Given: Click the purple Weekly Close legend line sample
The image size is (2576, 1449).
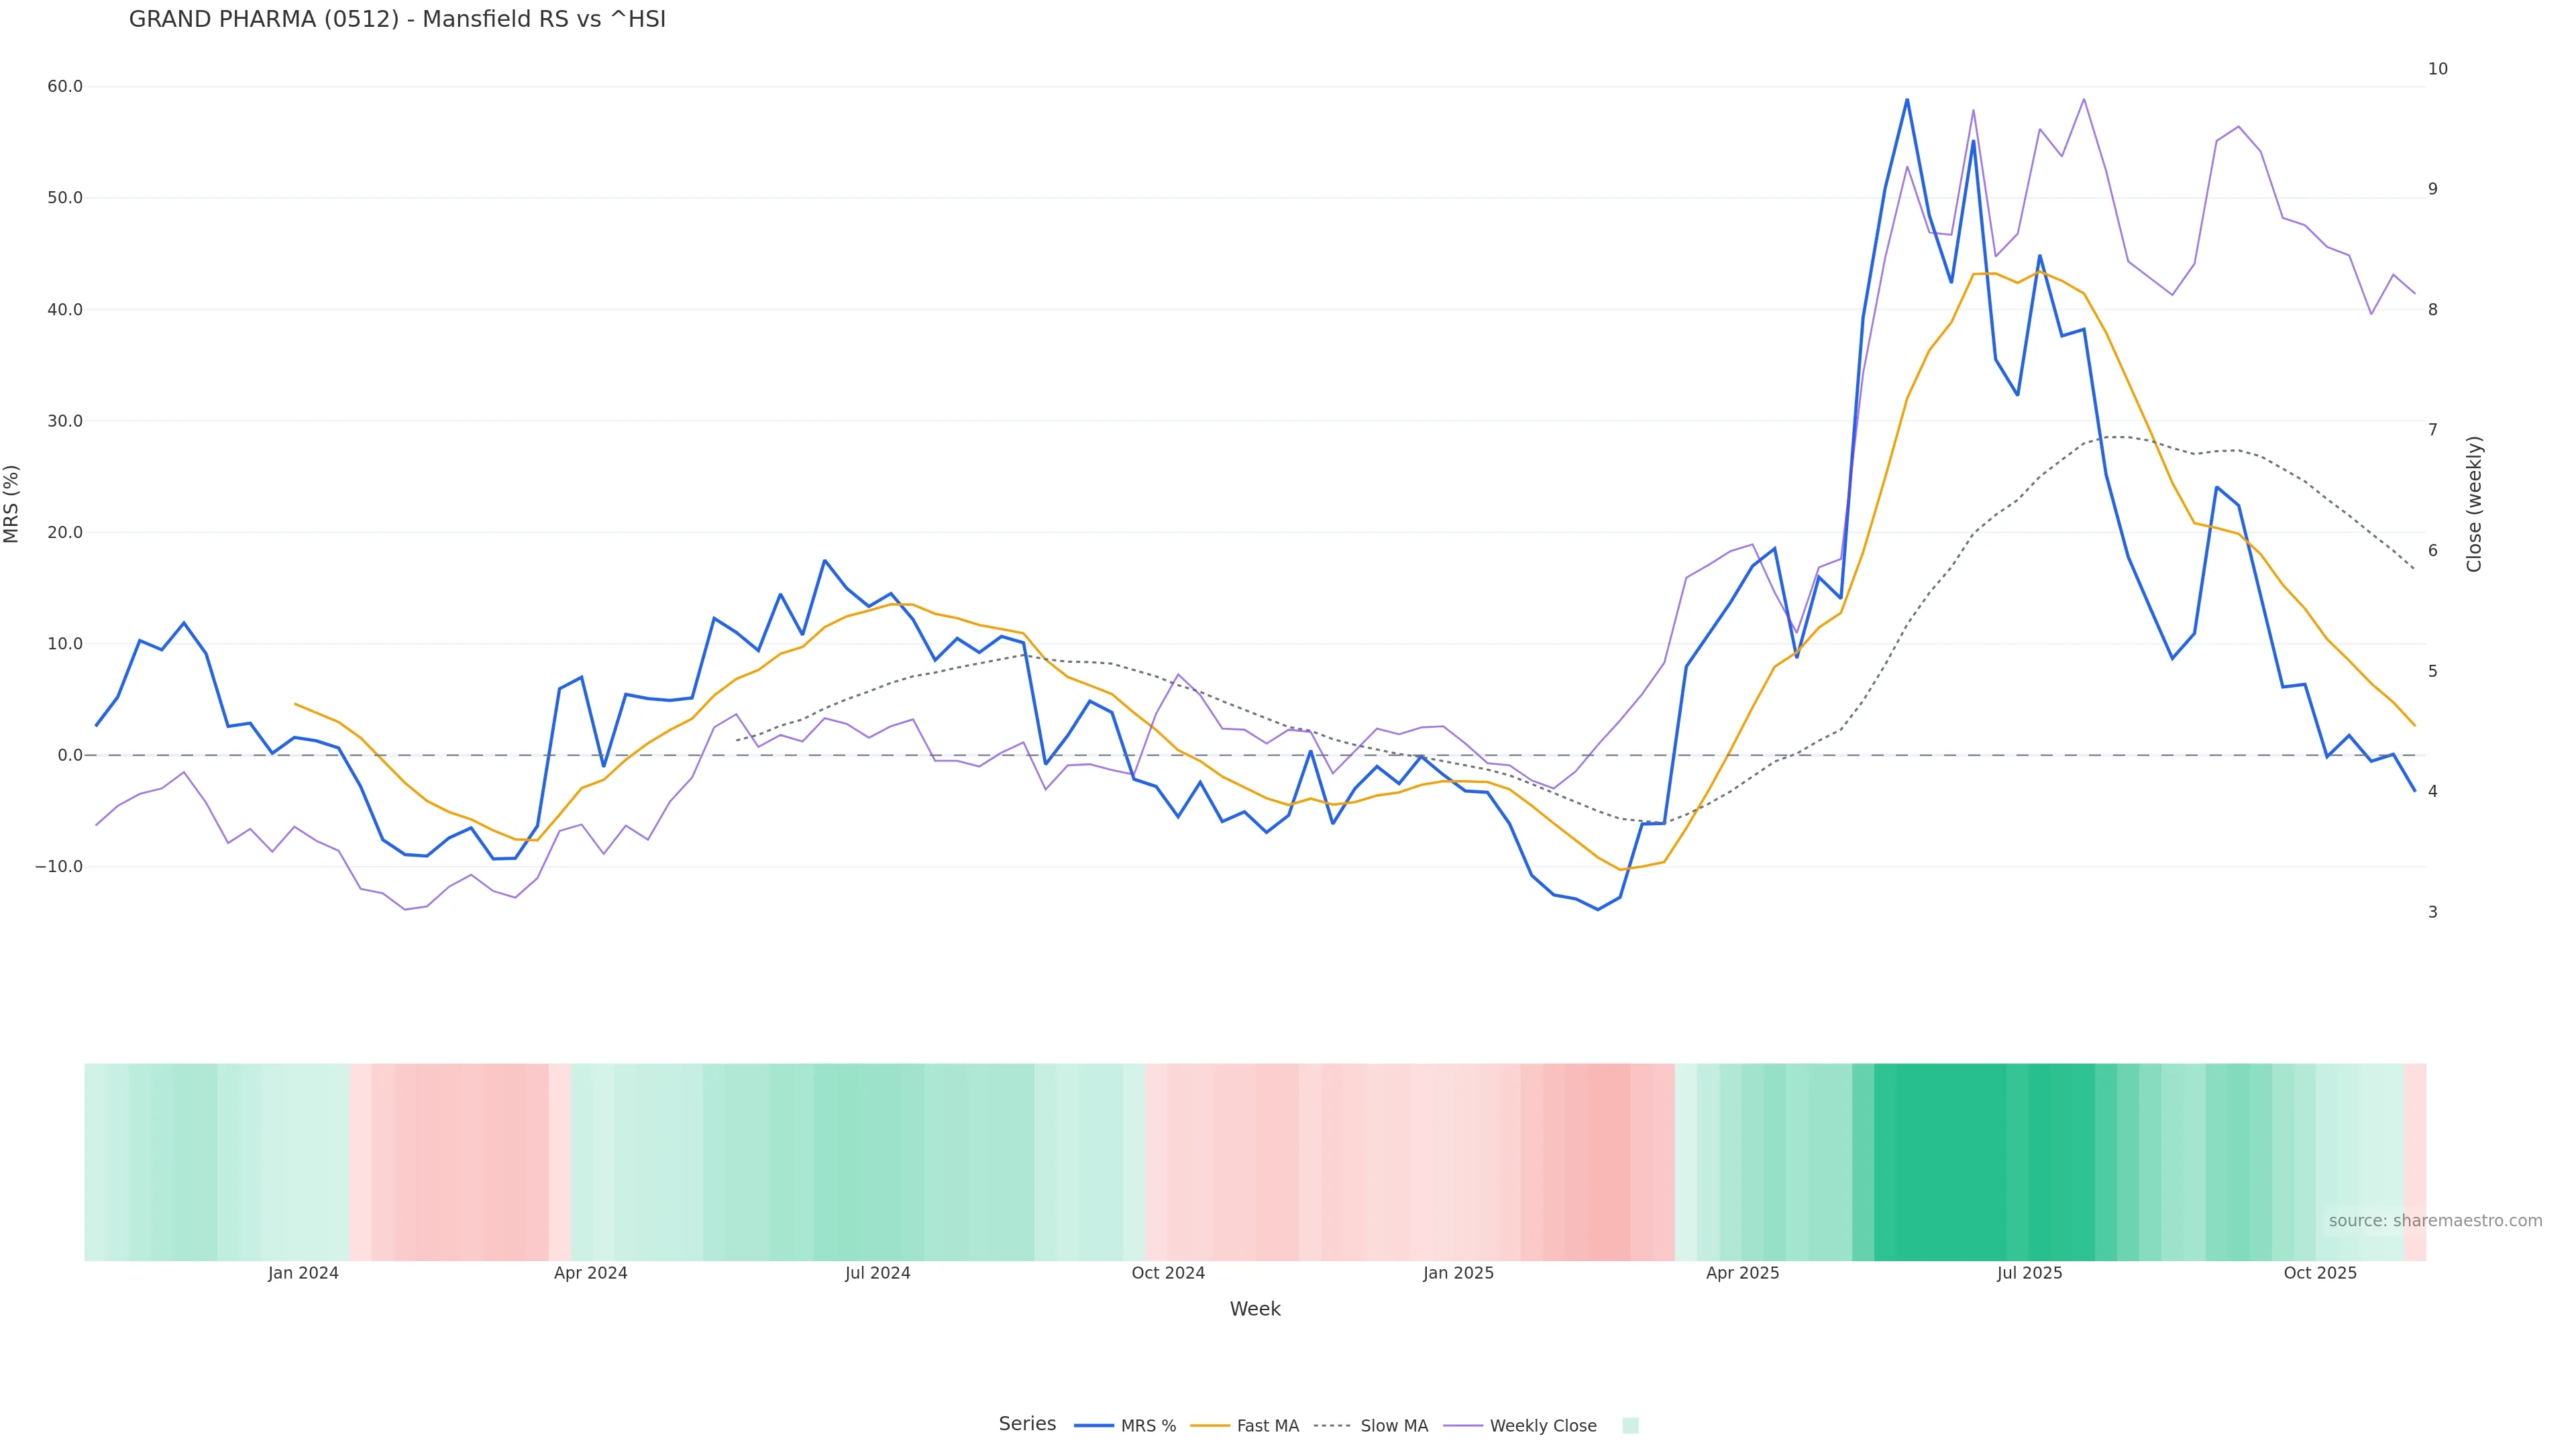Looking at the screenshot, I should (1463, 1426).
